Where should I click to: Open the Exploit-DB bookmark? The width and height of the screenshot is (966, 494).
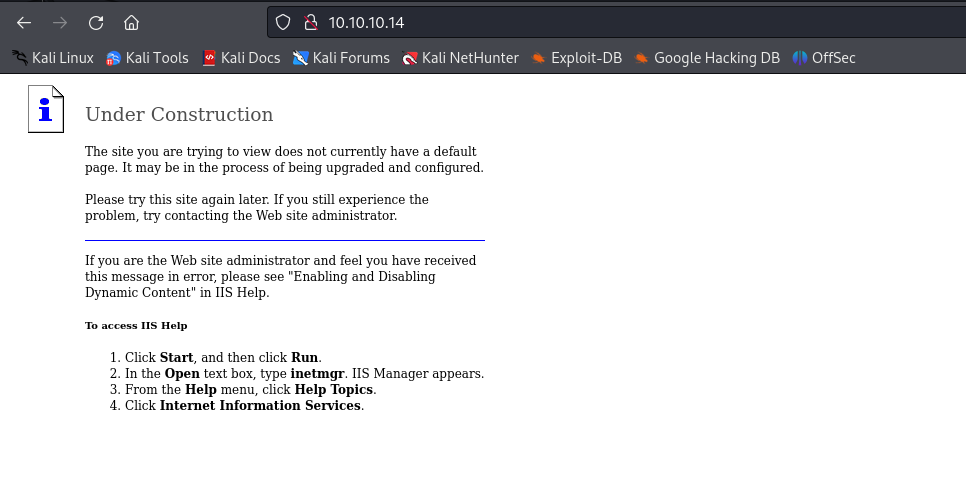576,58
